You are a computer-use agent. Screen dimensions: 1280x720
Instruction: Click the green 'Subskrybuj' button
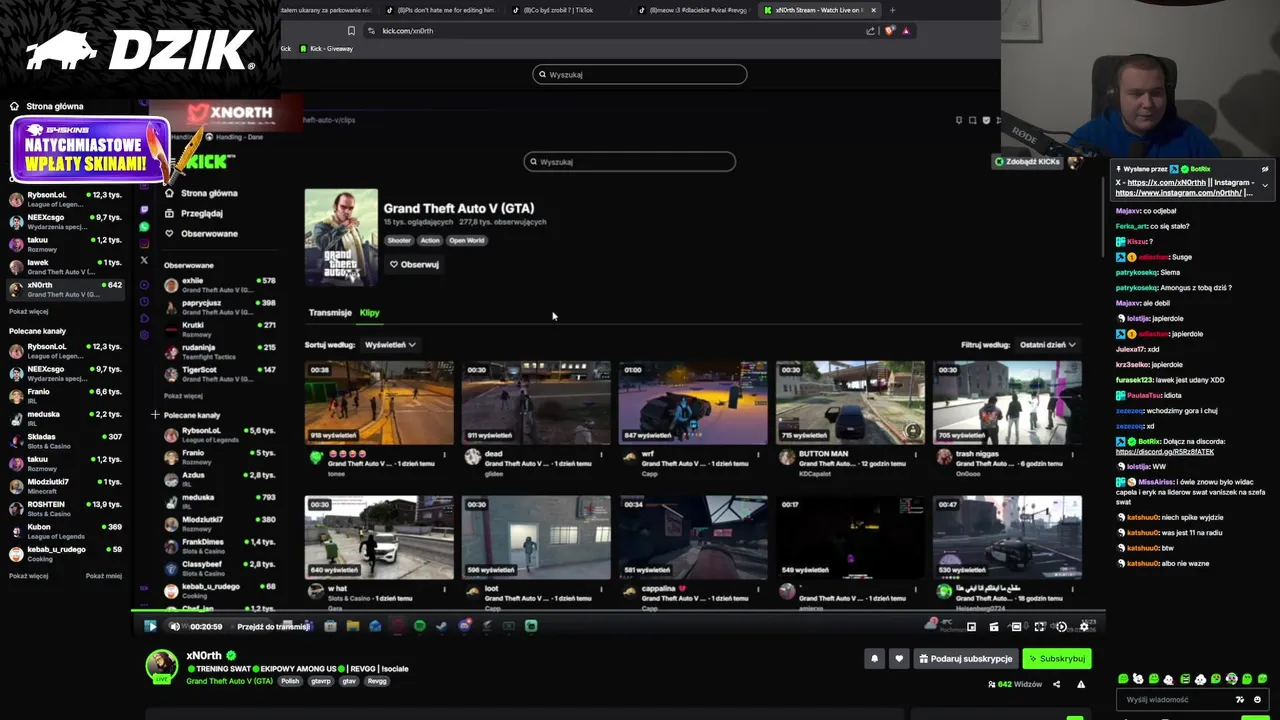[1057, 658]
